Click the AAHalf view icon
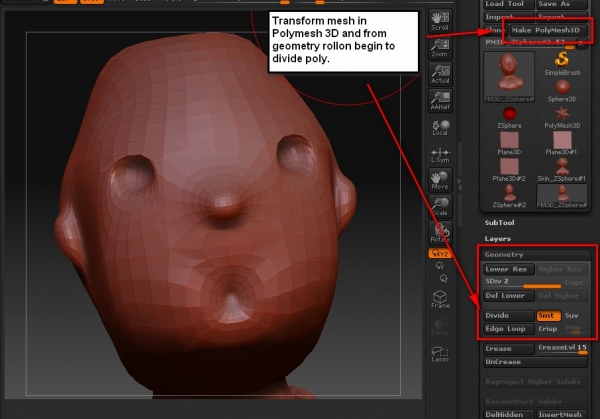 tap(440, 101)
